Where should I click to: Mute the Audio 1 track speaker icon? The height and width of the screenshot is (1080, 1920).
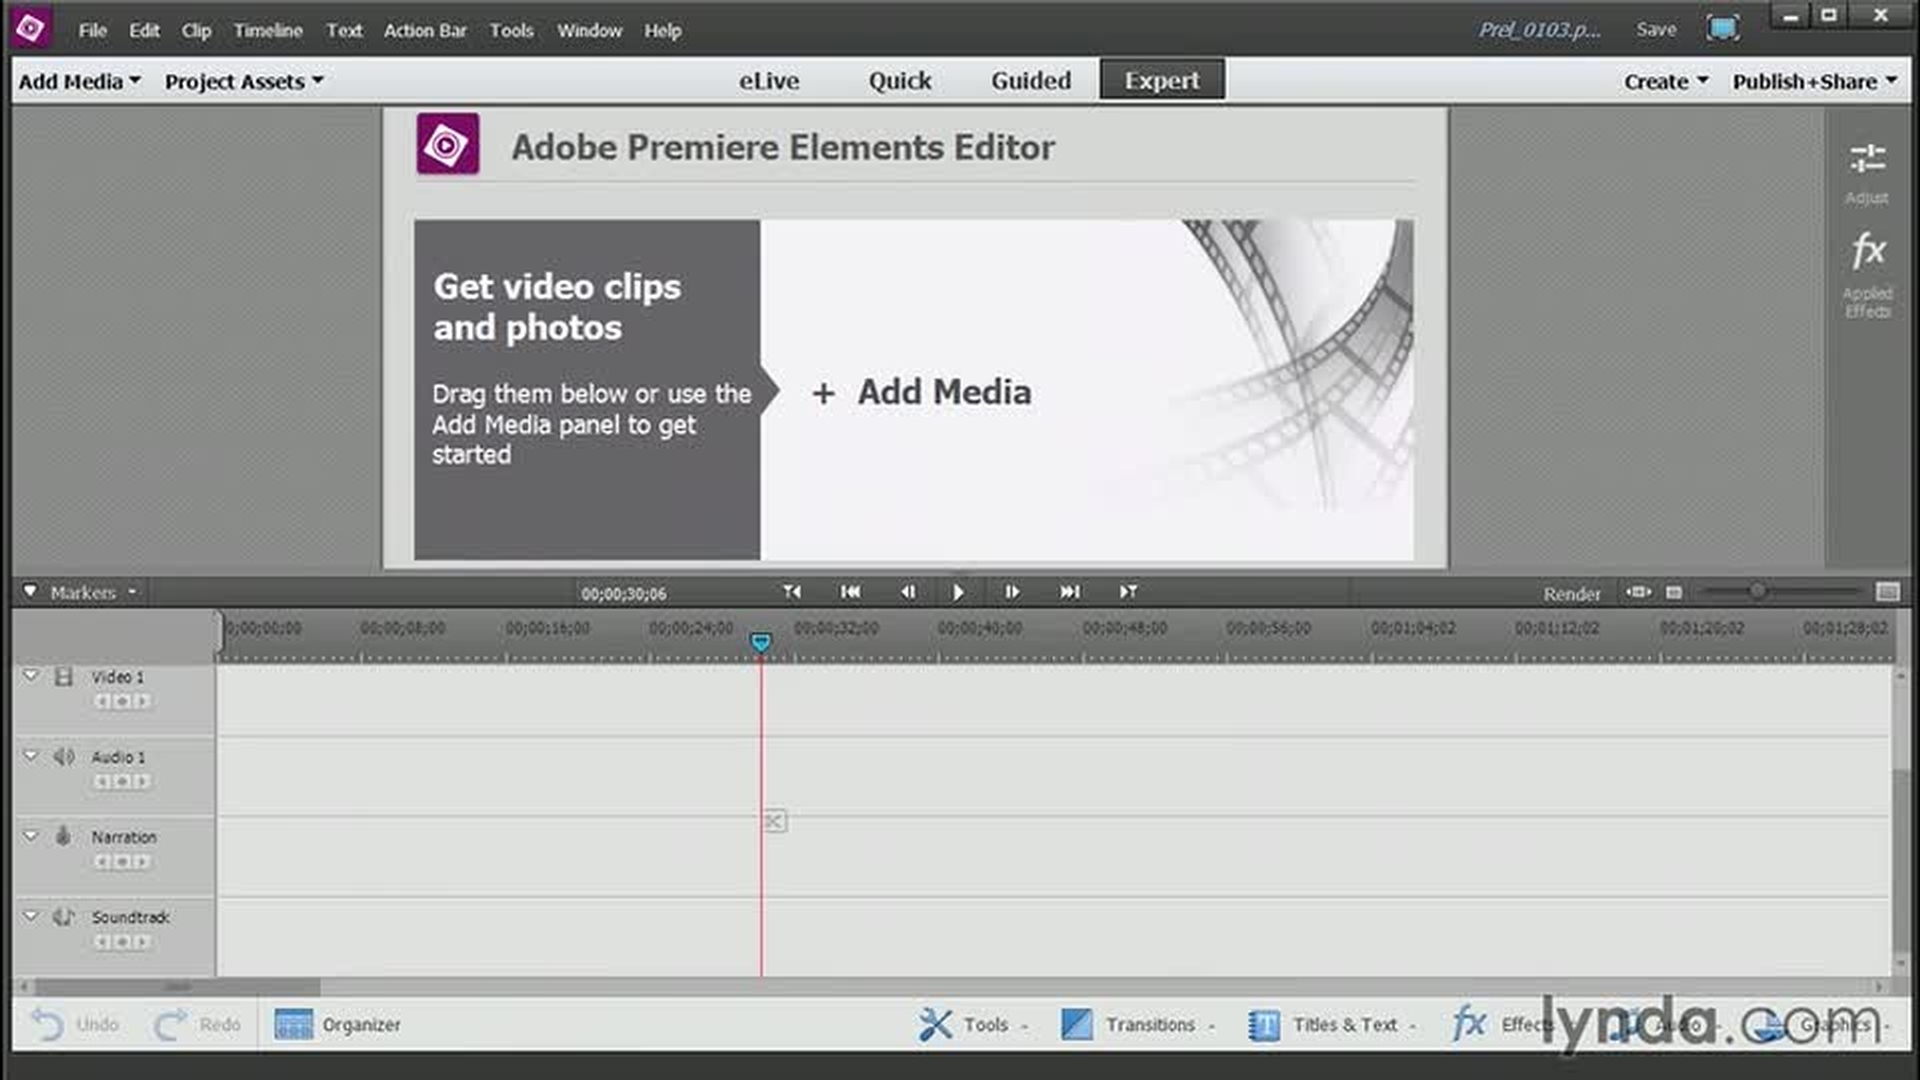pyautogui.click(x=64, y=757)
